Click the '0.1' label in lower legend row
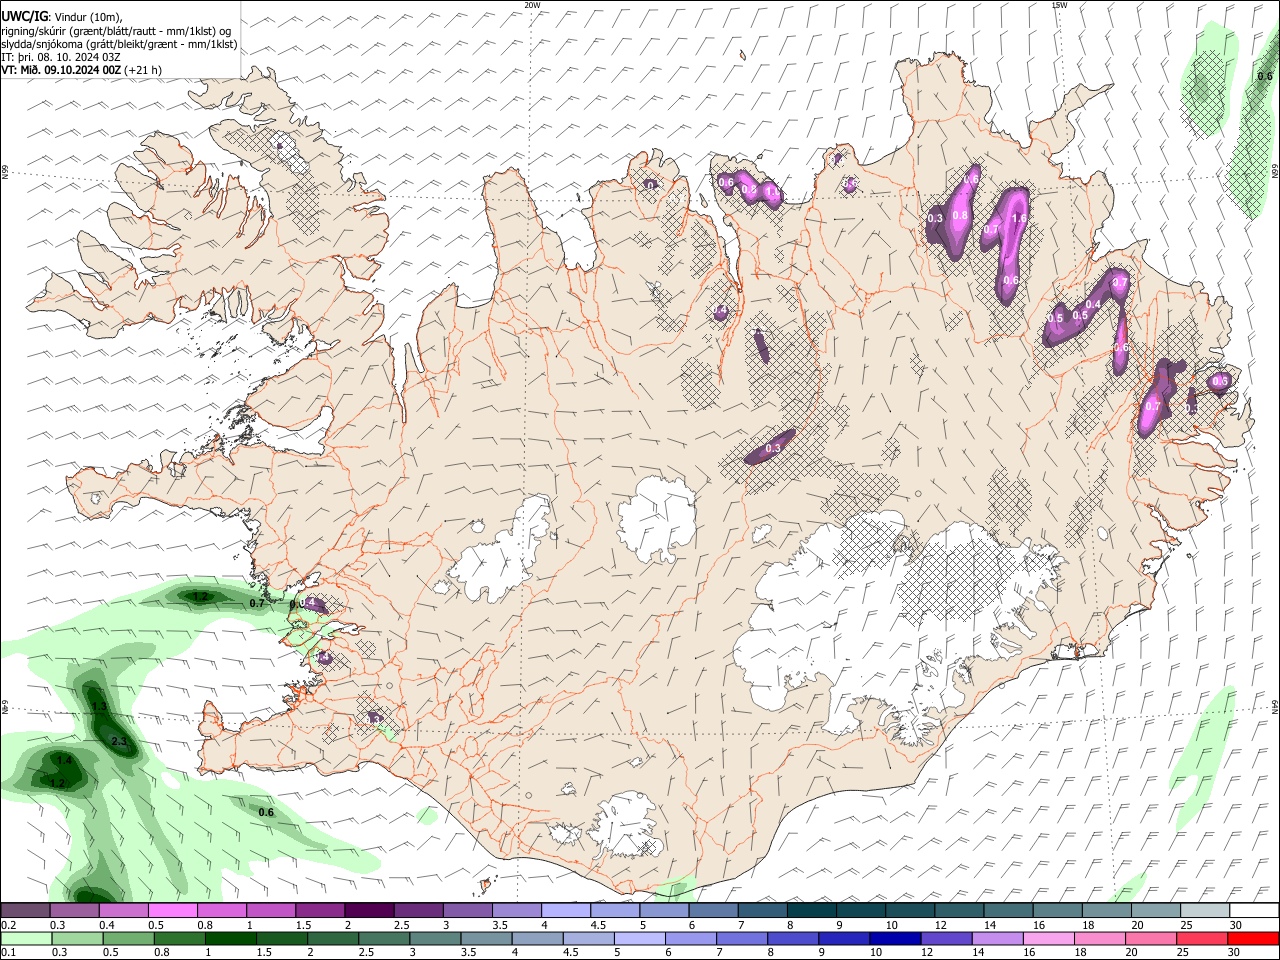 click(10, 953)
